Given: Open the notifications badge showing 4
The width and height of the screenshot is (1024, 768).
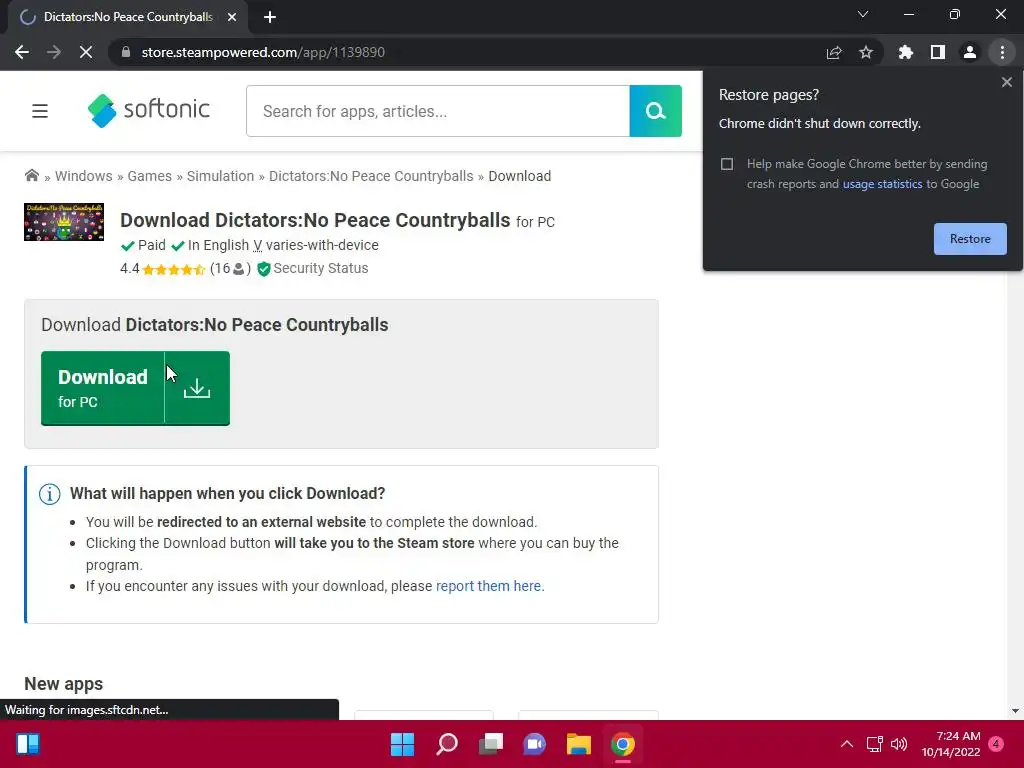Looking at the screenshot, I should pos(996,743).
